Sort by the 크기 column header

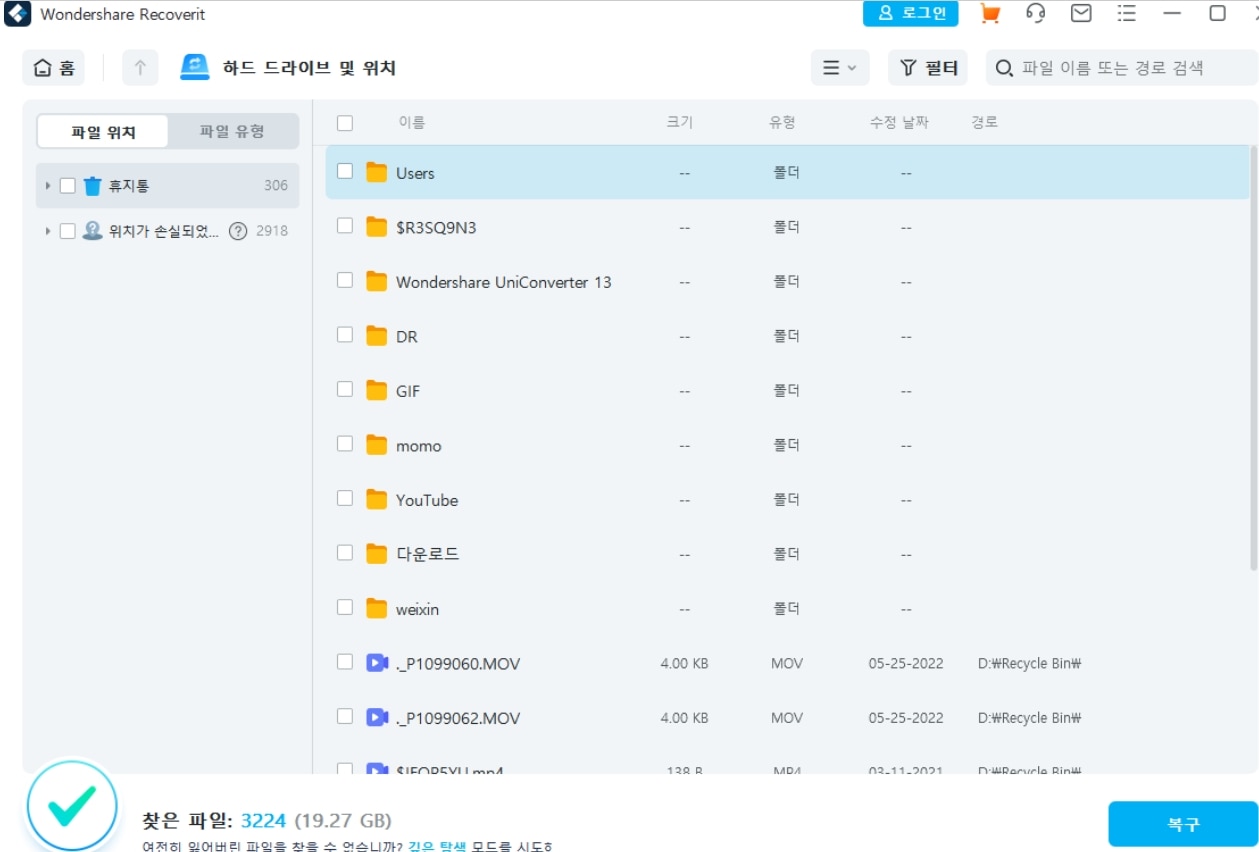click(680, 123)
